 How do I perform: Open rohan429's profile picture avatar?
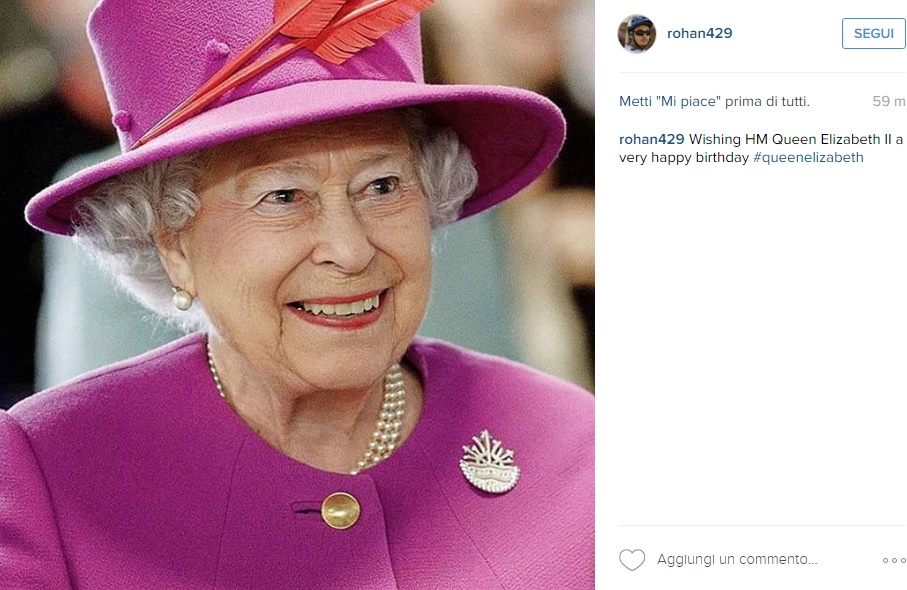tap(637, 34)
